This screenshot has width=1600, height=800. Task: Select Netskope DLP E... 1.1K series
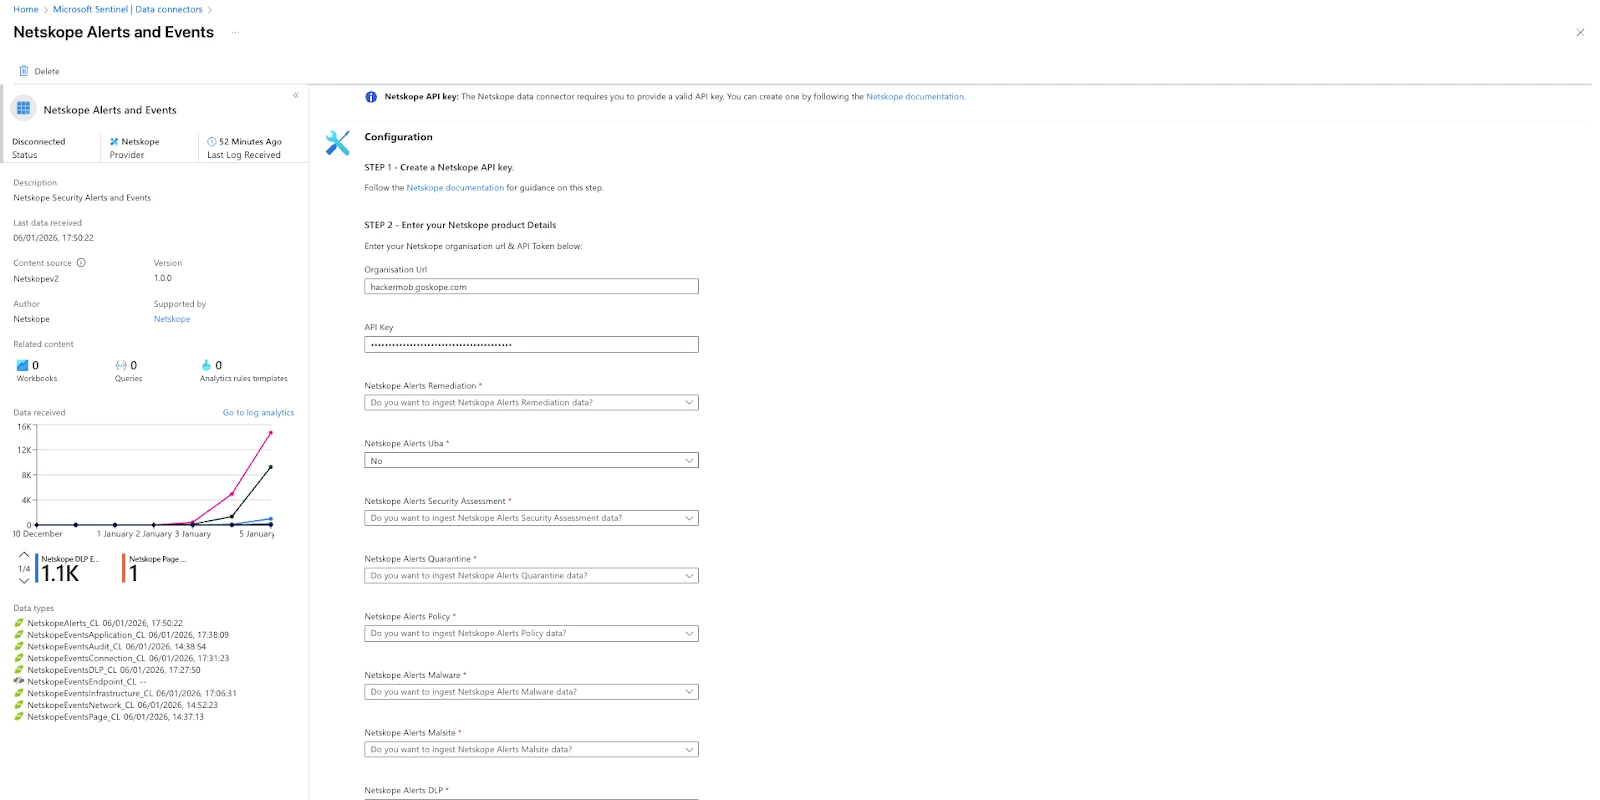pyautogui.click(x=68, y=568)
